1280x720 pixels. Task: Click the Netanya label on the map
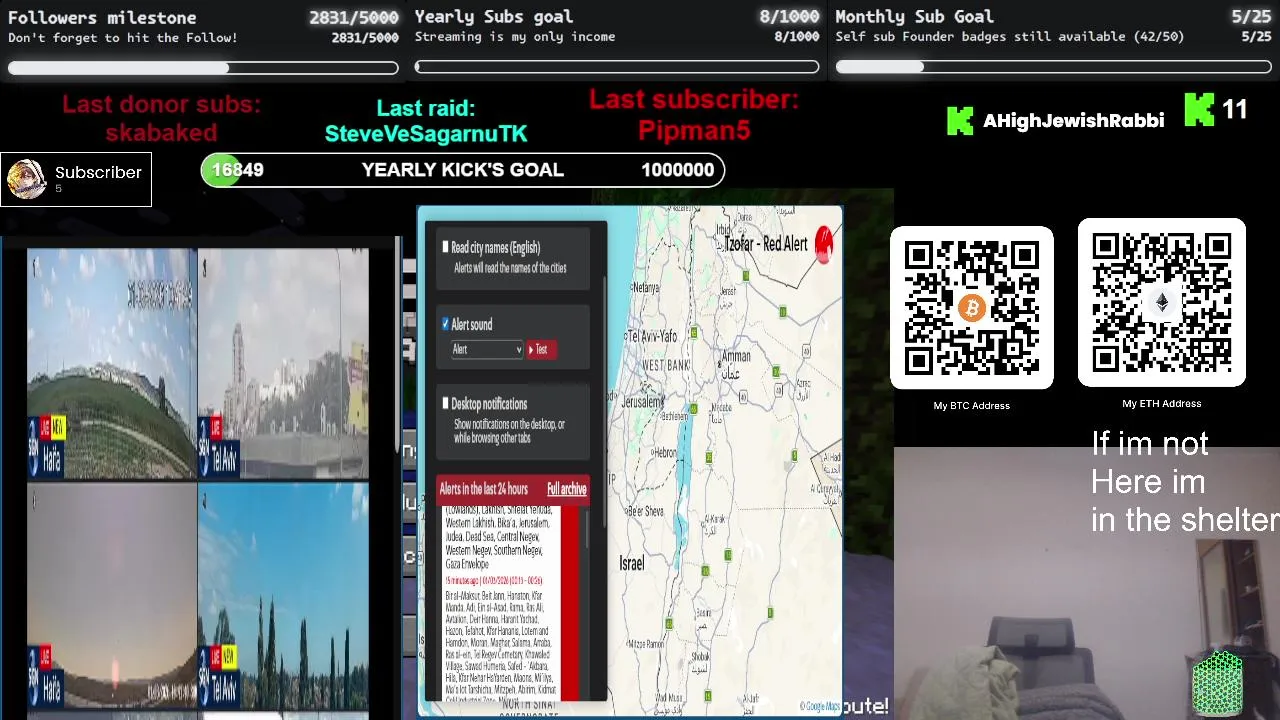click(646, 287)
